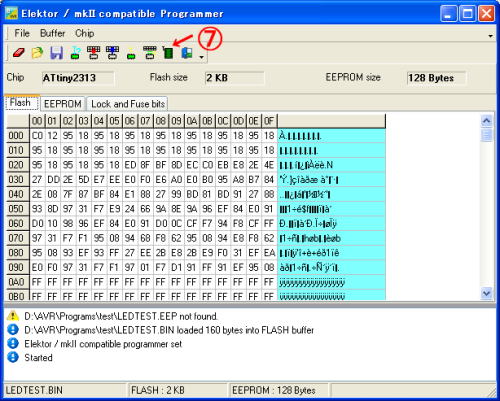Viewport: 500px width, 401px height.
Task: Click the hex view scrollbar thumb
Action: 487,135
